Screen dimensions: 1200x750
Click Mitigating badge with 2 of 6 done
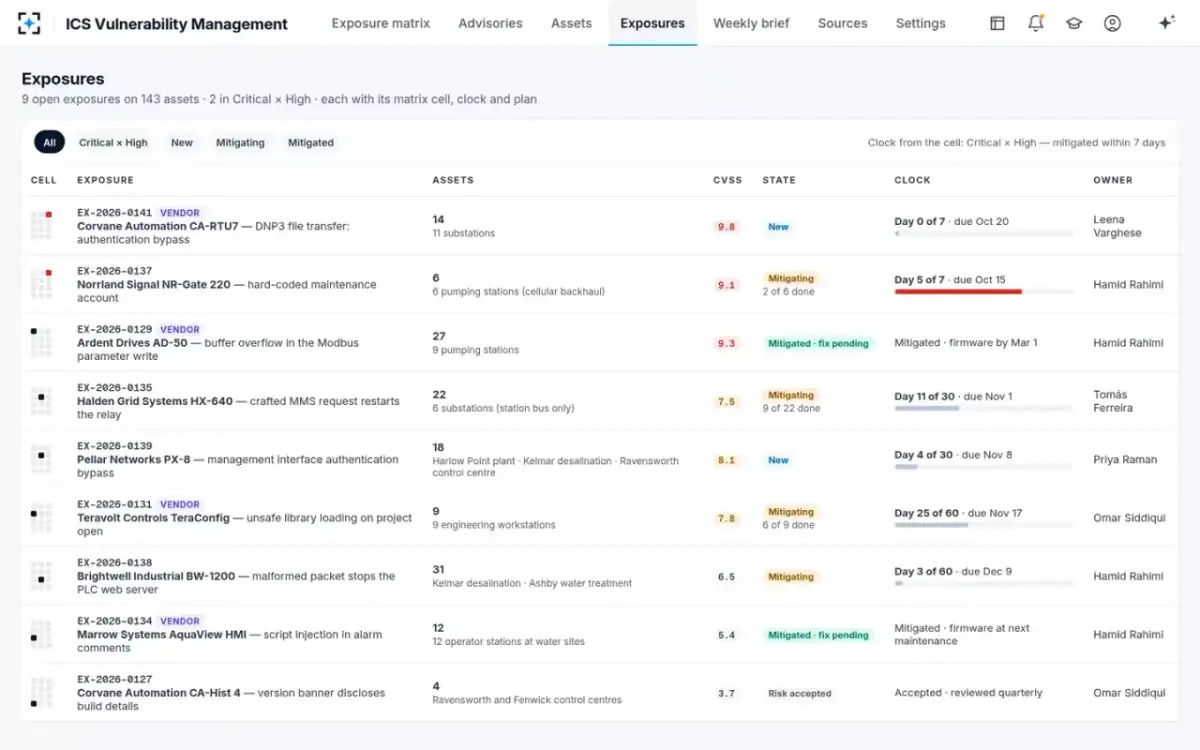pos(791,278)
